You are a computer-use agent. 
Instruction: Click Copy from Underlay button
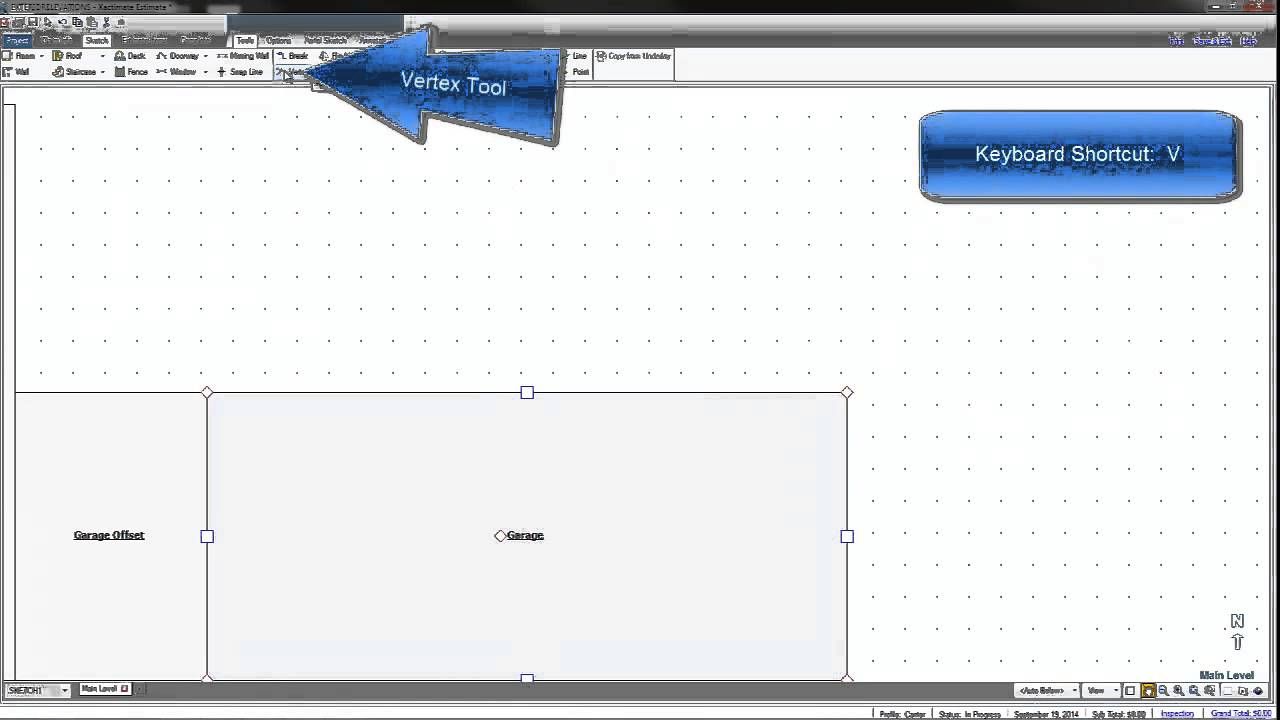click(x=634, y=56)
